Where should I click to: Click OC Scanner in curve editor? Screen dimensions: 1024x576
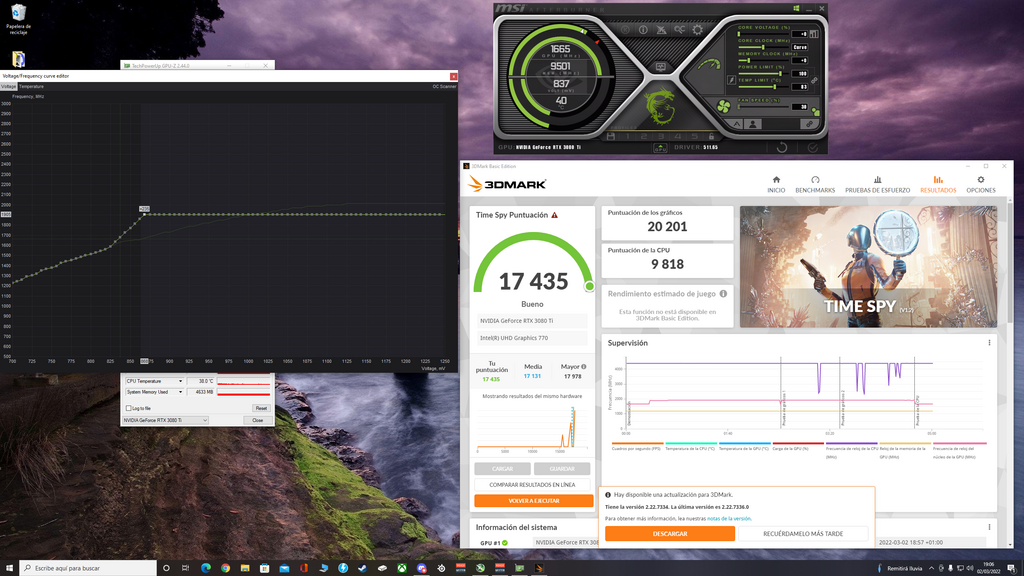(444, 86)
